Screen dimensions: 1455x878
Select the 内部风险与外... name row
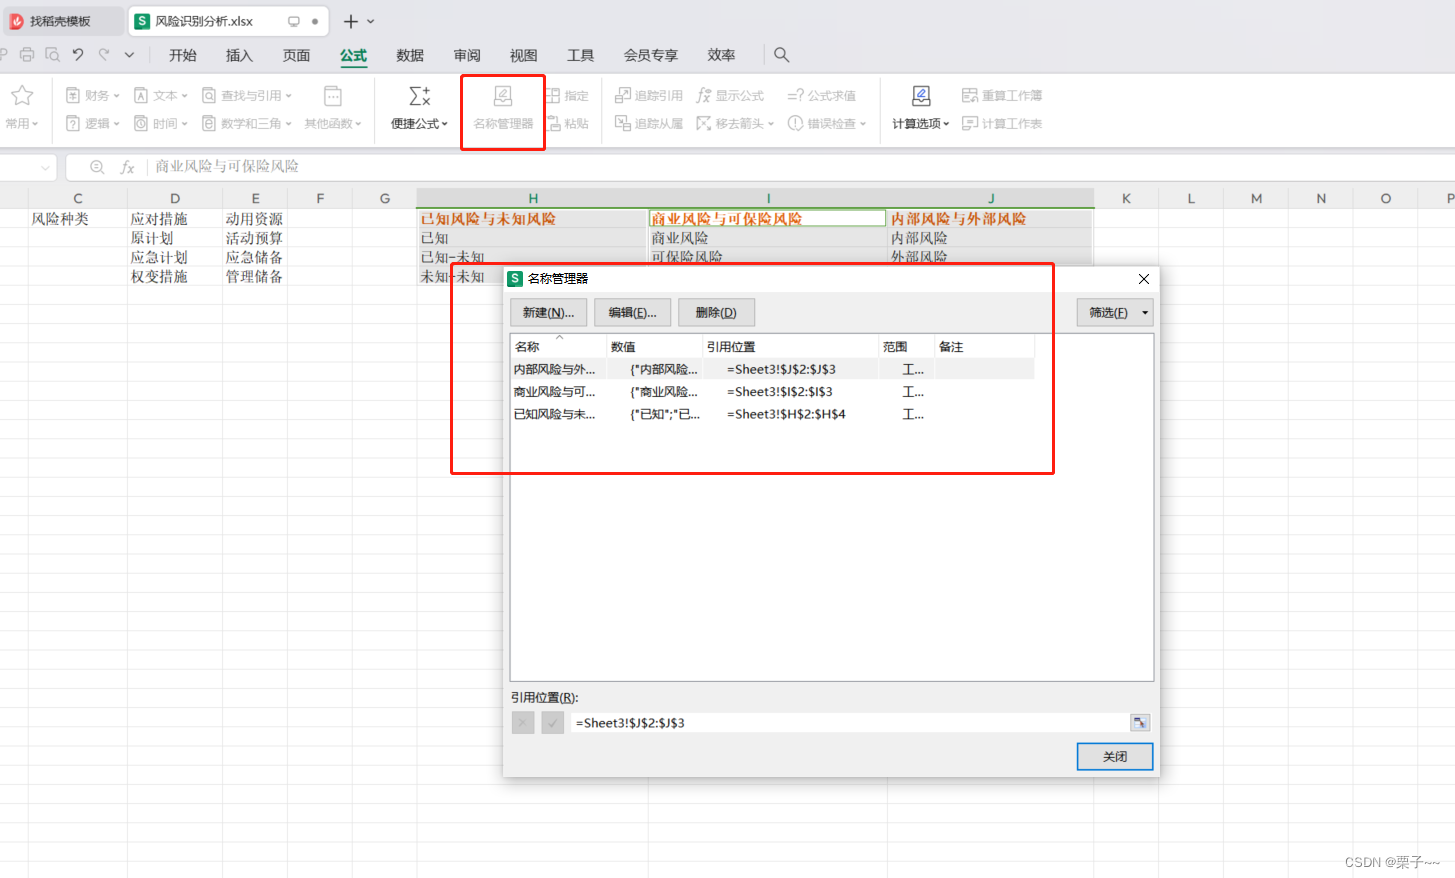point(772,369)
